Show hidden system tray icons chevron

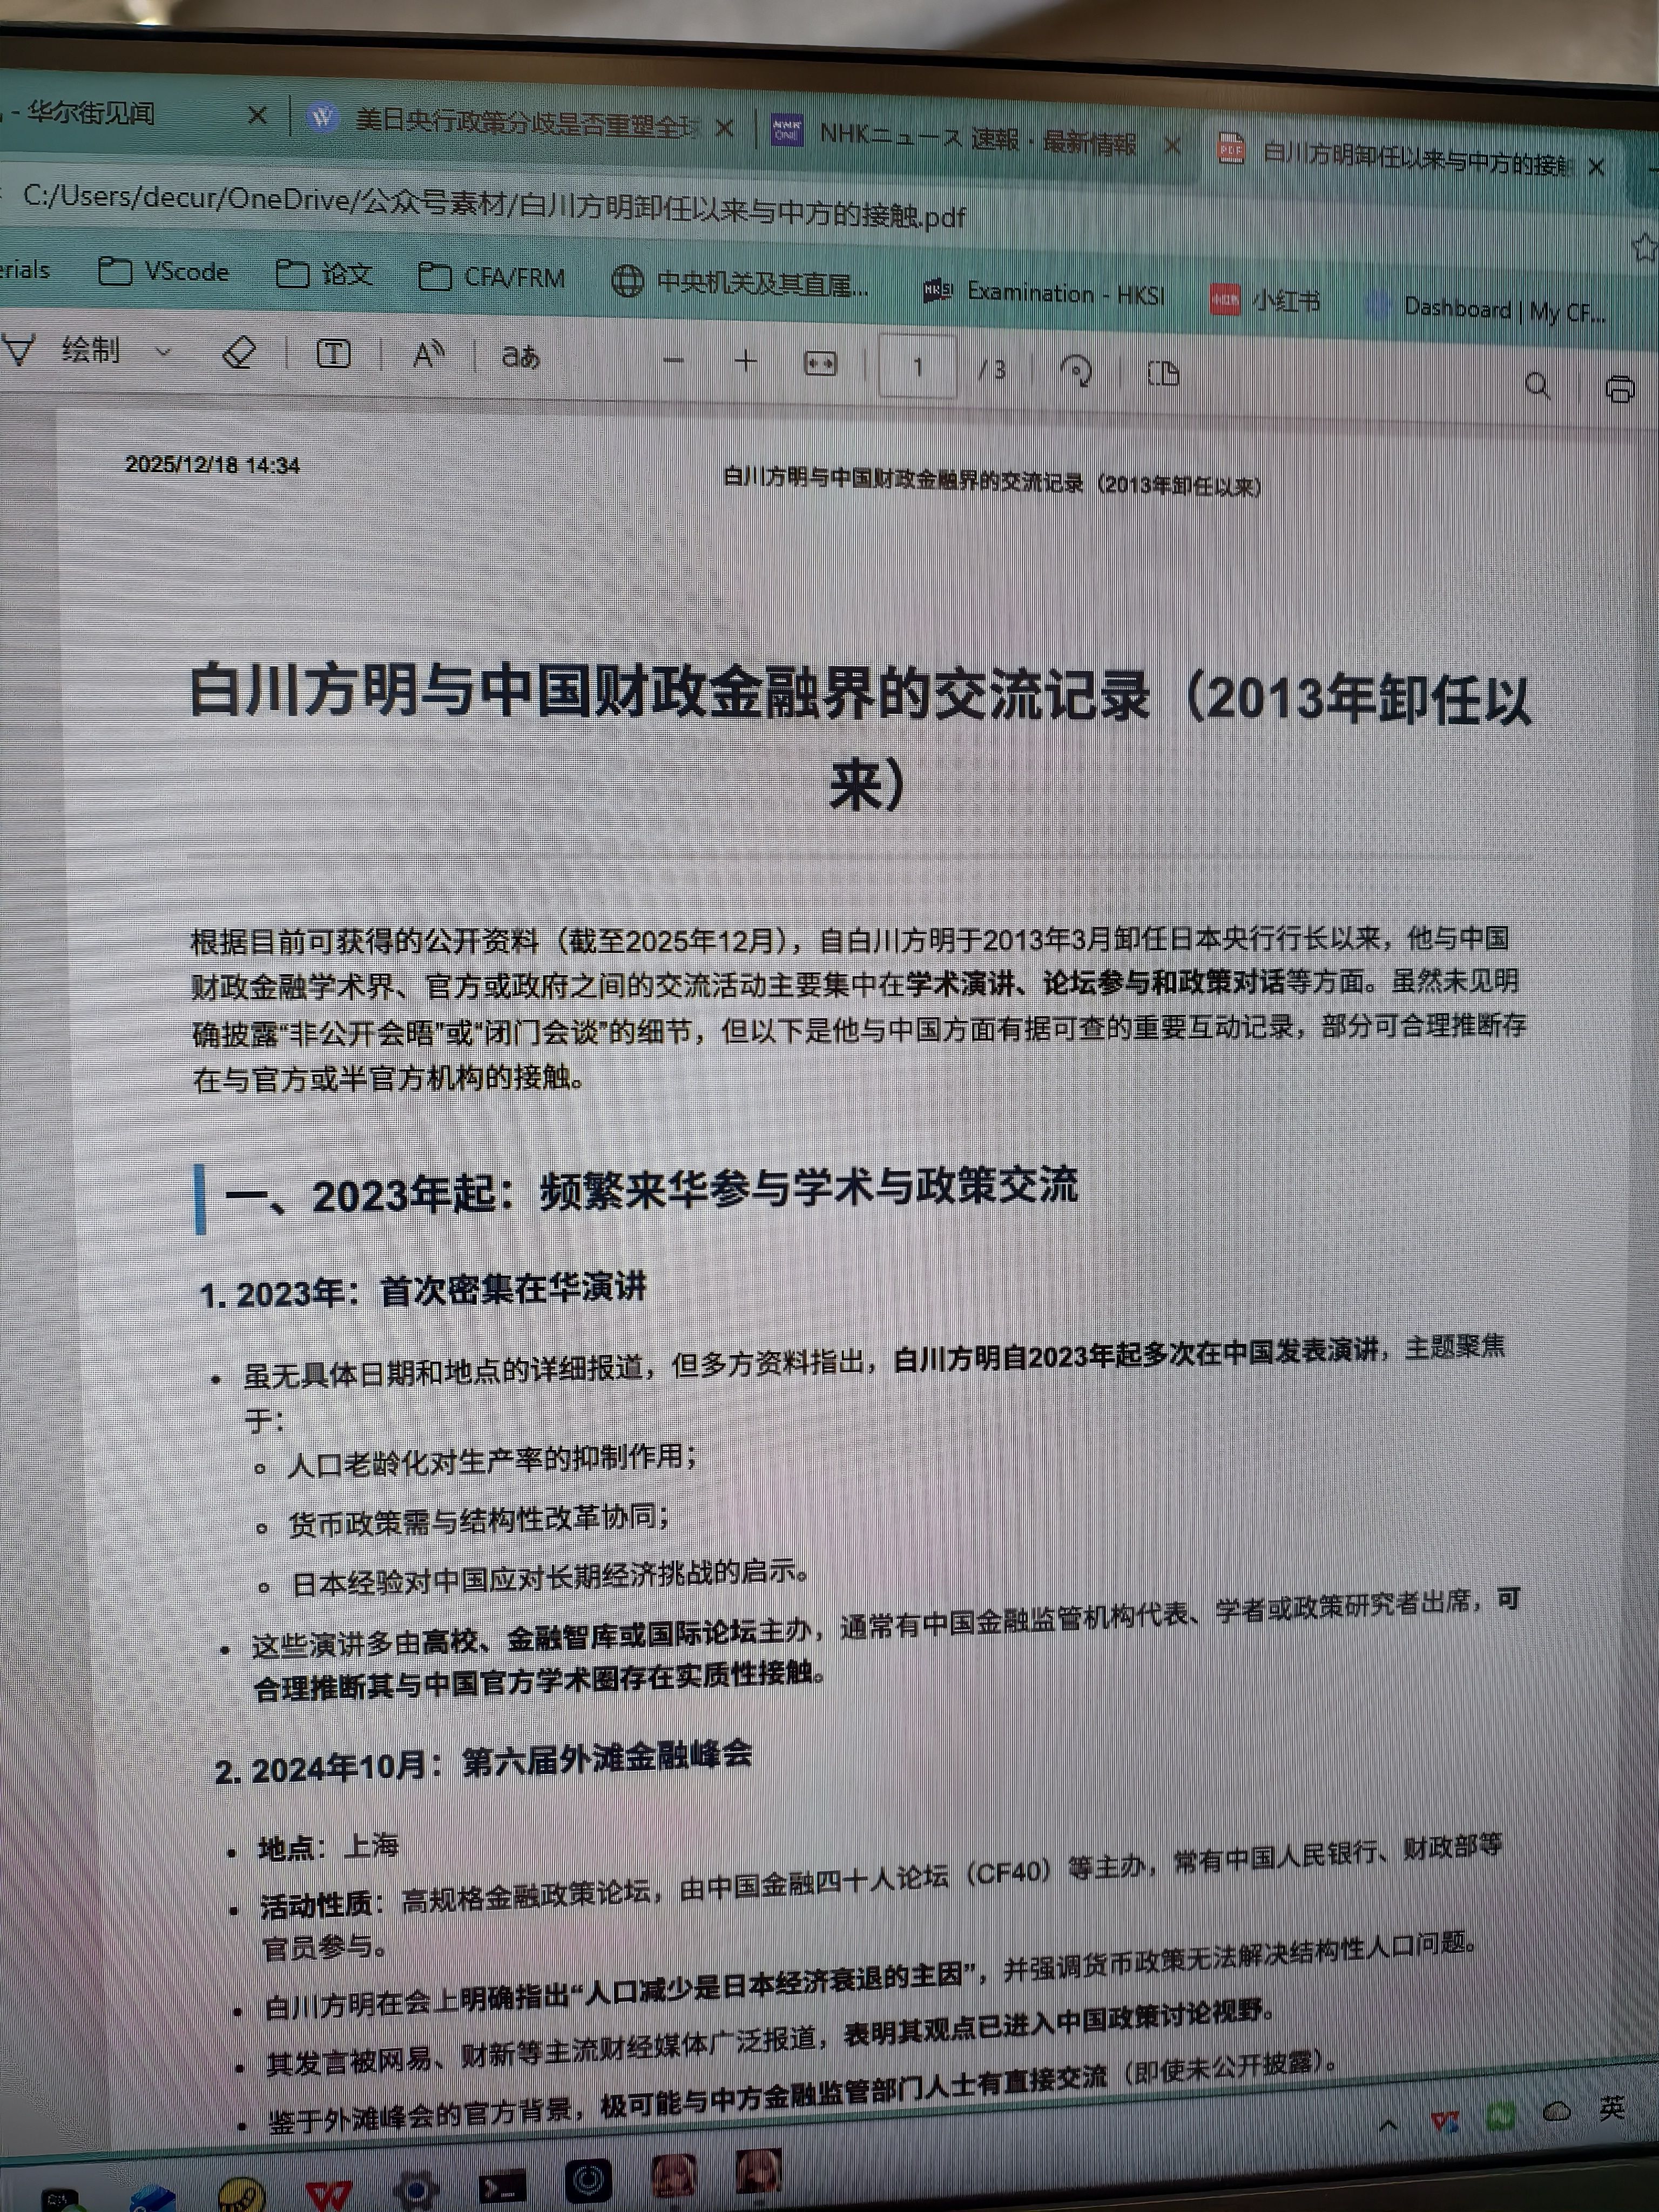pyautogui.click(x=1388, y=2126)
